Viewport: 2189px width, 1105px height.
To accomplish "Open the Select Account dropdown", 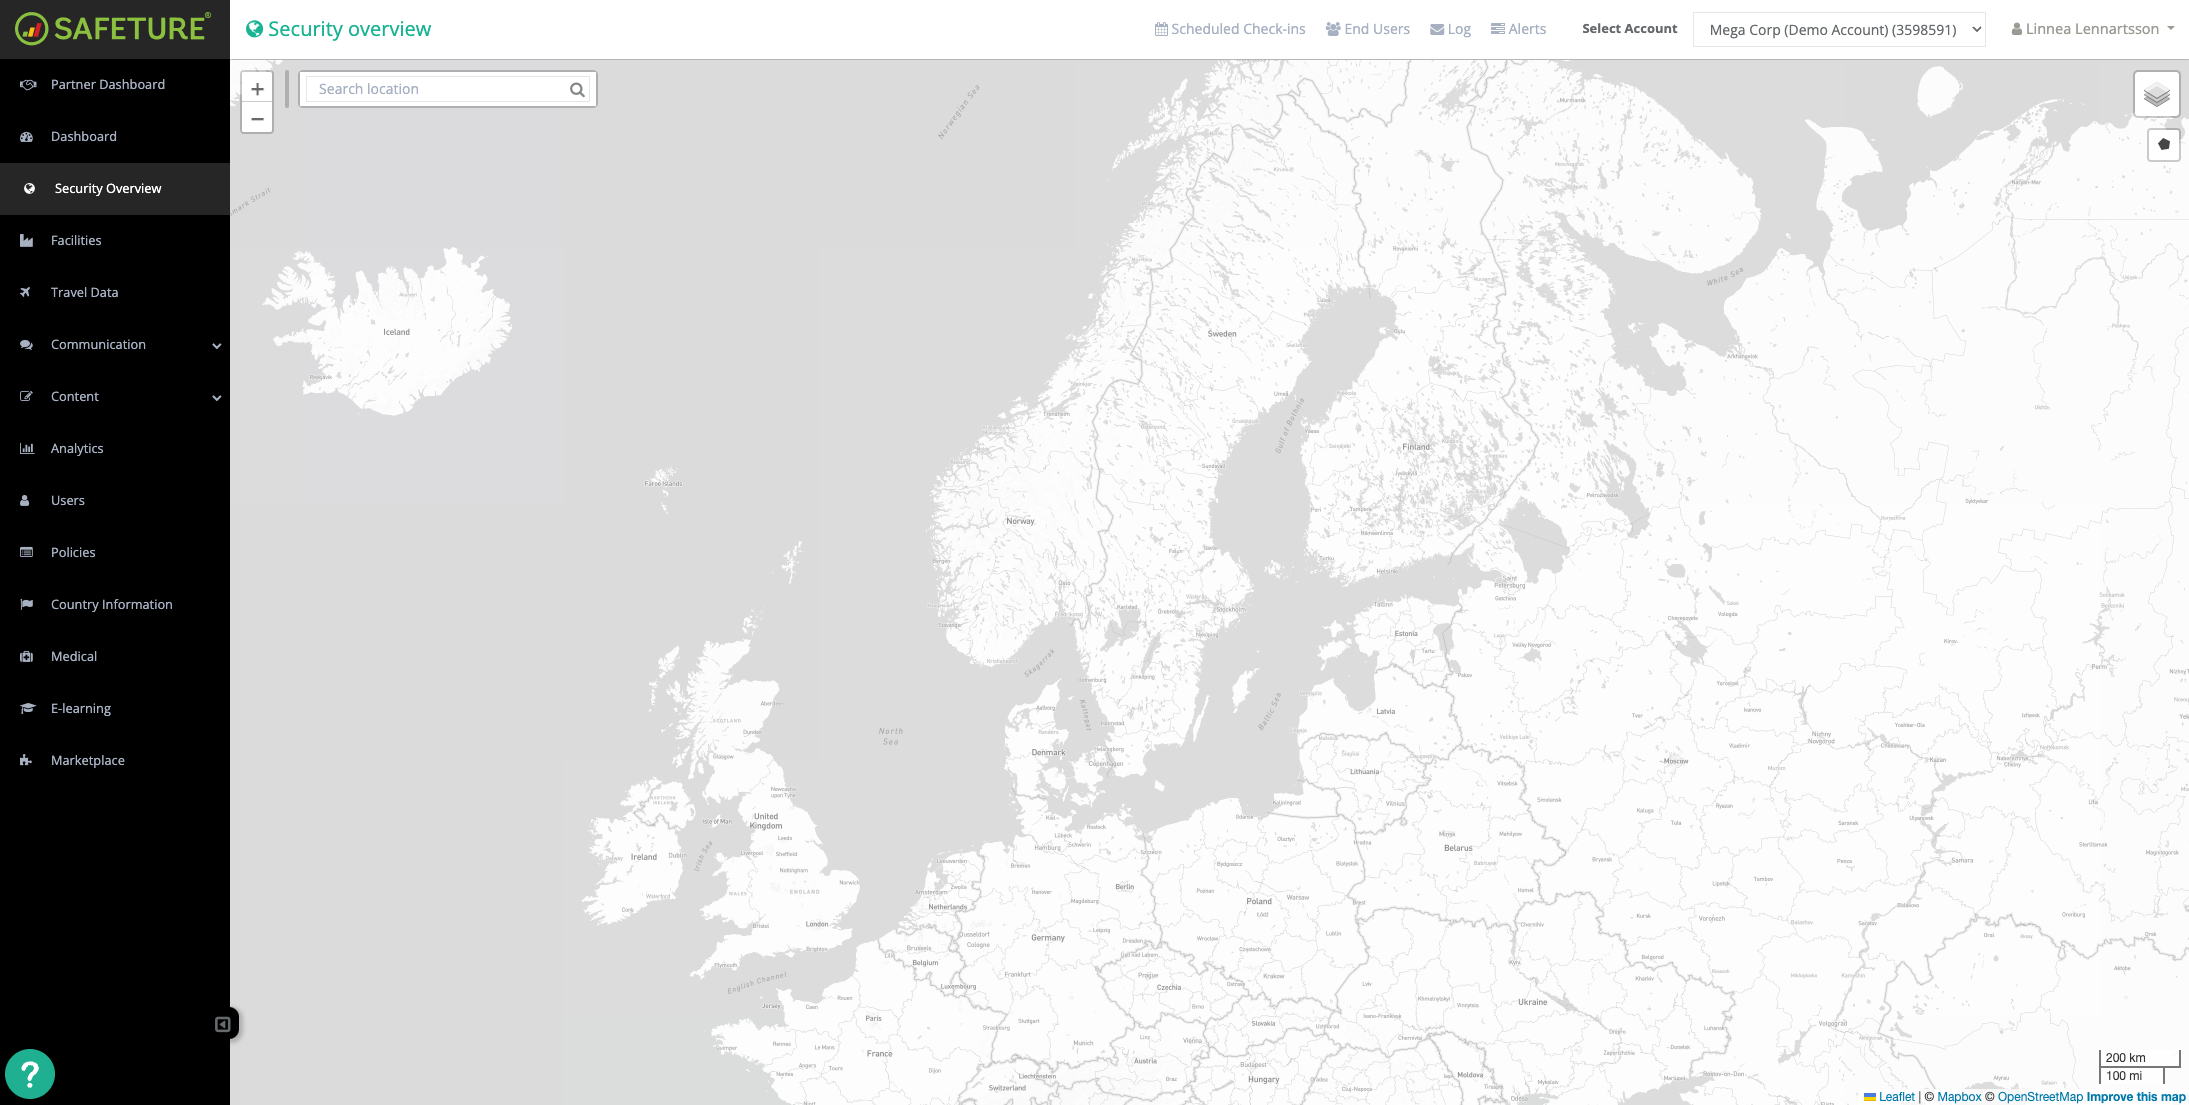I will pyautogui.click(x=1838, y=30).
